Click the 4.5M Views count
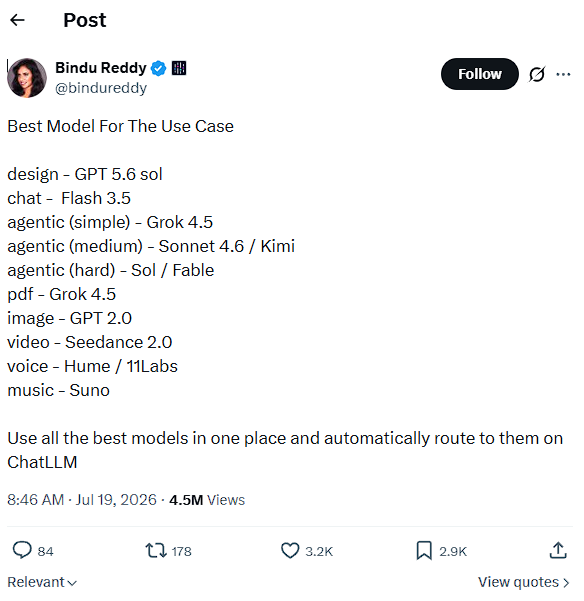Viewport: 584px width, 601px height. coord(207,500)
